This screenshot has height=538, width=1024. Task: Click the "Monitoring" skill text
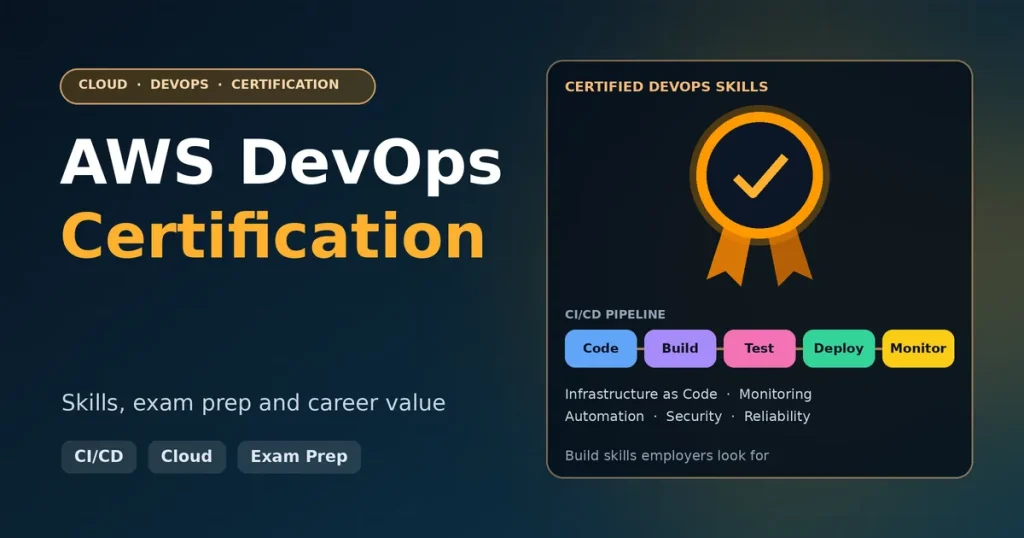click(x=775, y=394)
